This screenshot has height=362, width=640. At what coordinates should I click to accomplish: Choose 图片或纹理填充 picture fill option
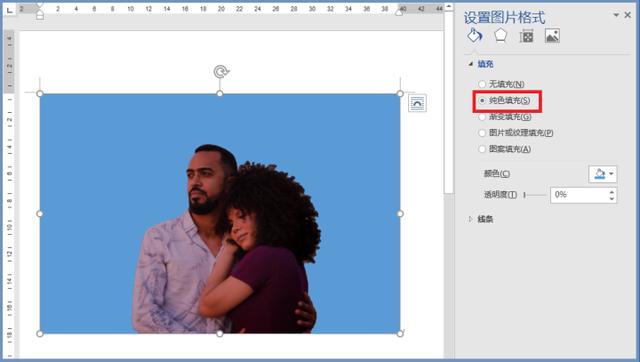[516, 133]
